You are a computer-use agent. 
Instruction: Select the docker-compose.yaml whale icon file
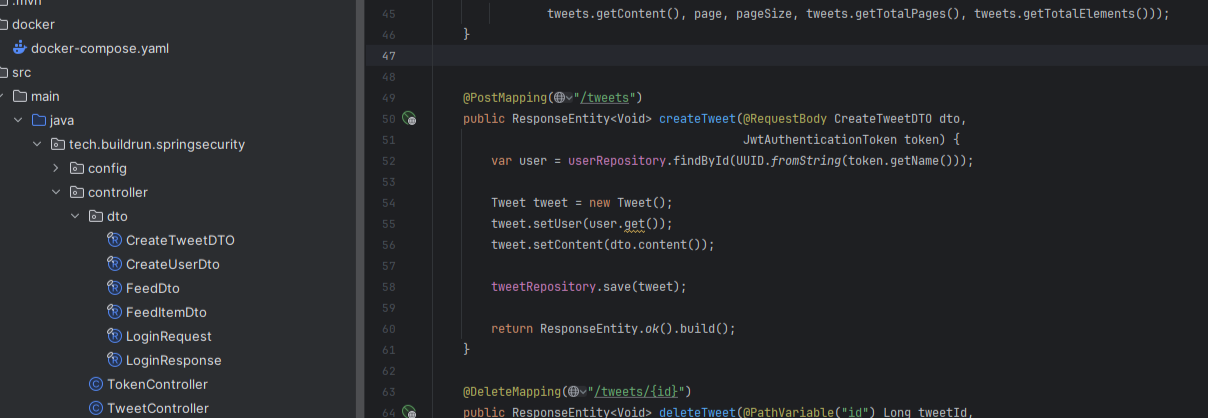pyautogui.click(x=19, y=48)
